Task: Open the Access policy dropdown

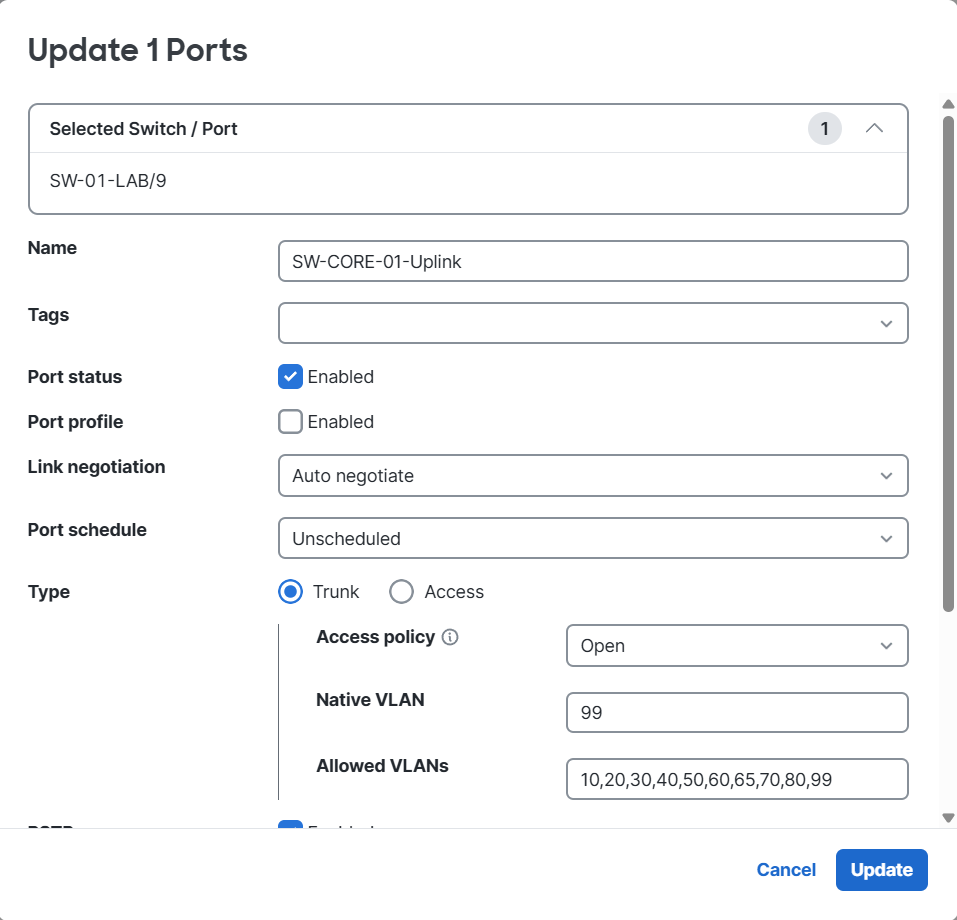Action: [x=736, y=646]
